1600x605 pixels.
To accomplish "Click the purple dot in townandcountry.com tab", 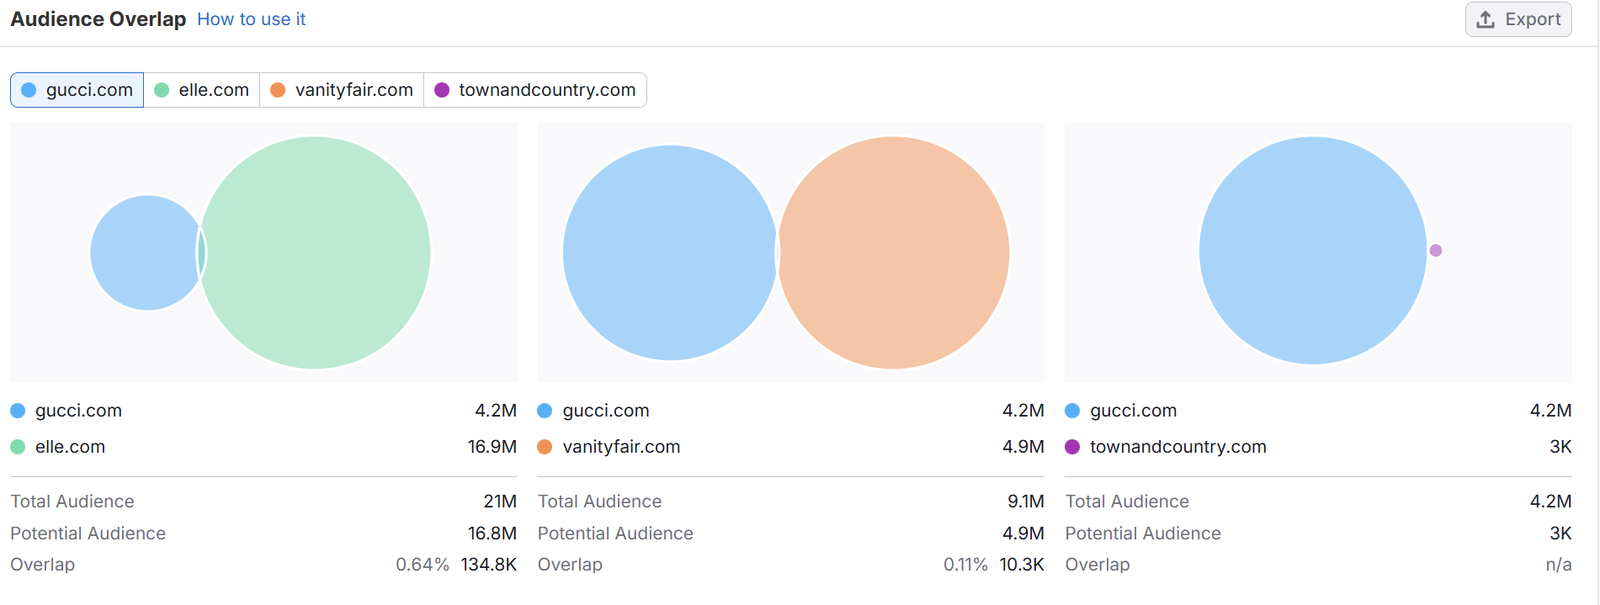I will click(442, 90).
